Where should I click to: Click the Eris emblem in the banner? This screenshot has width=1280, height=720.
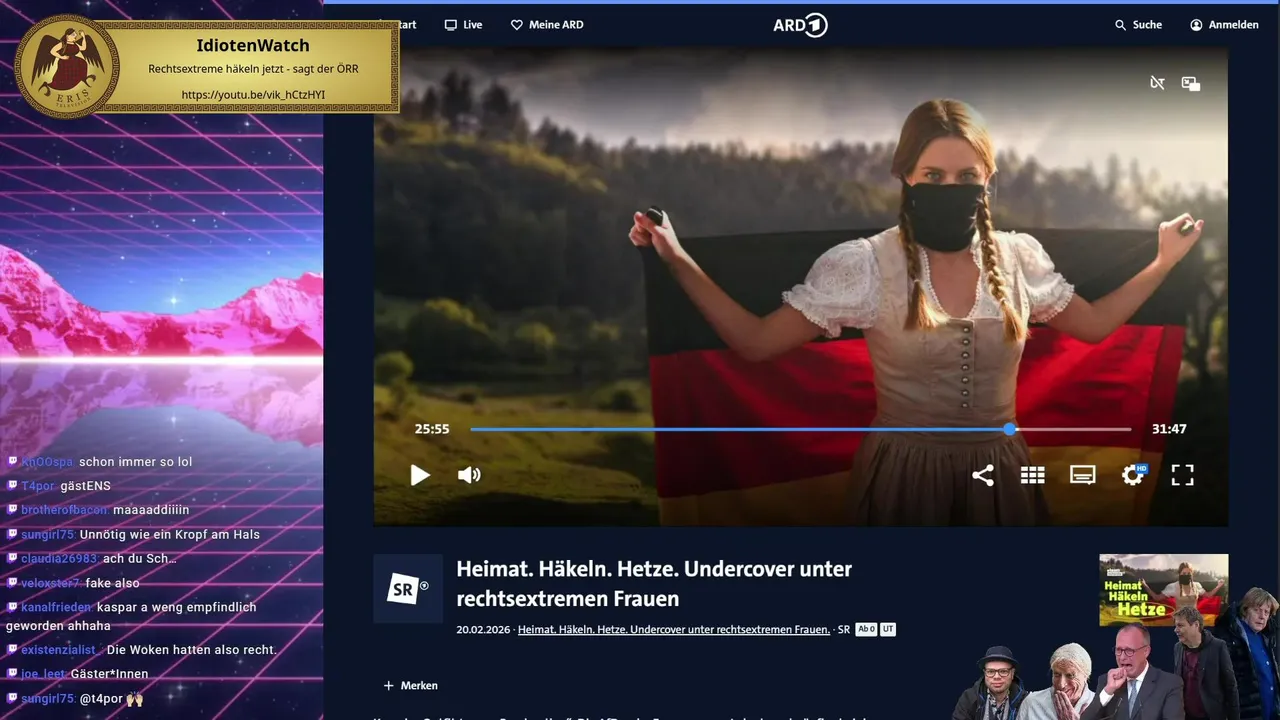pyautogui.click(x=68, y=67)
